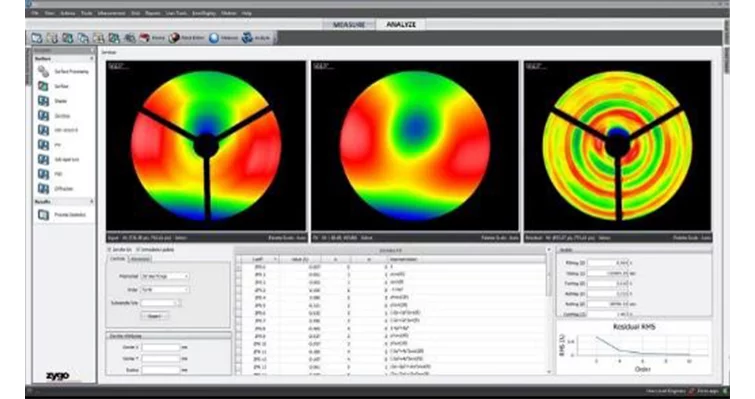Toggle the Immediate update checkbox
Screen dimensions: 755x399
[x=138, y=250]
